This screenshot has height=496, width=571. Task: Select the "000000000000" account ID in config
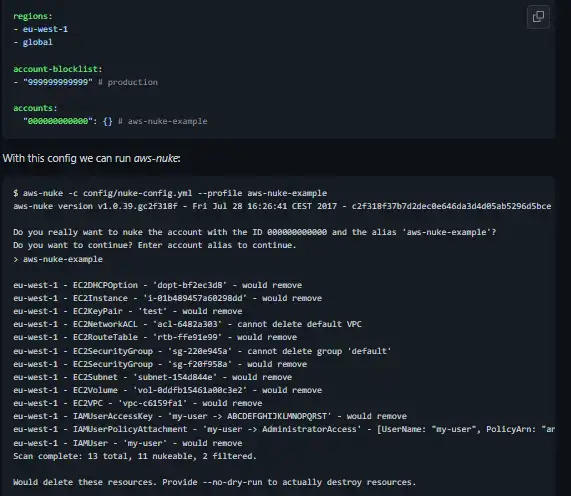click(58, 121)
